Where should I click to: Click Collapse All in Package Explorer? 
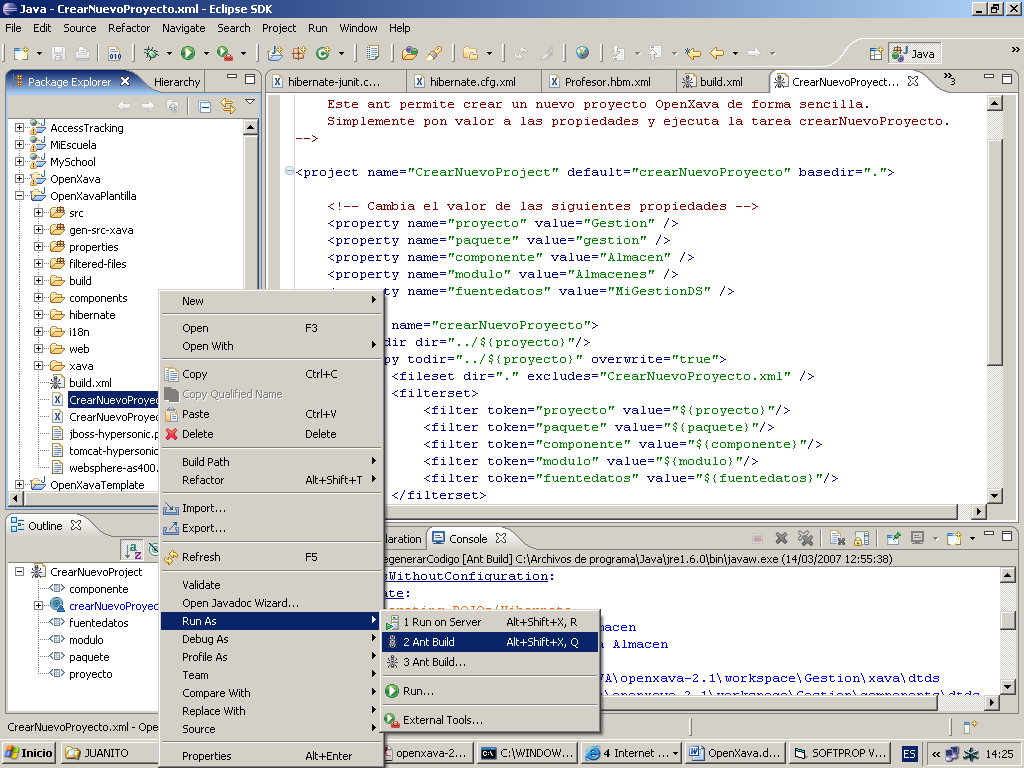pyautogui.click(x=204, y=106)
